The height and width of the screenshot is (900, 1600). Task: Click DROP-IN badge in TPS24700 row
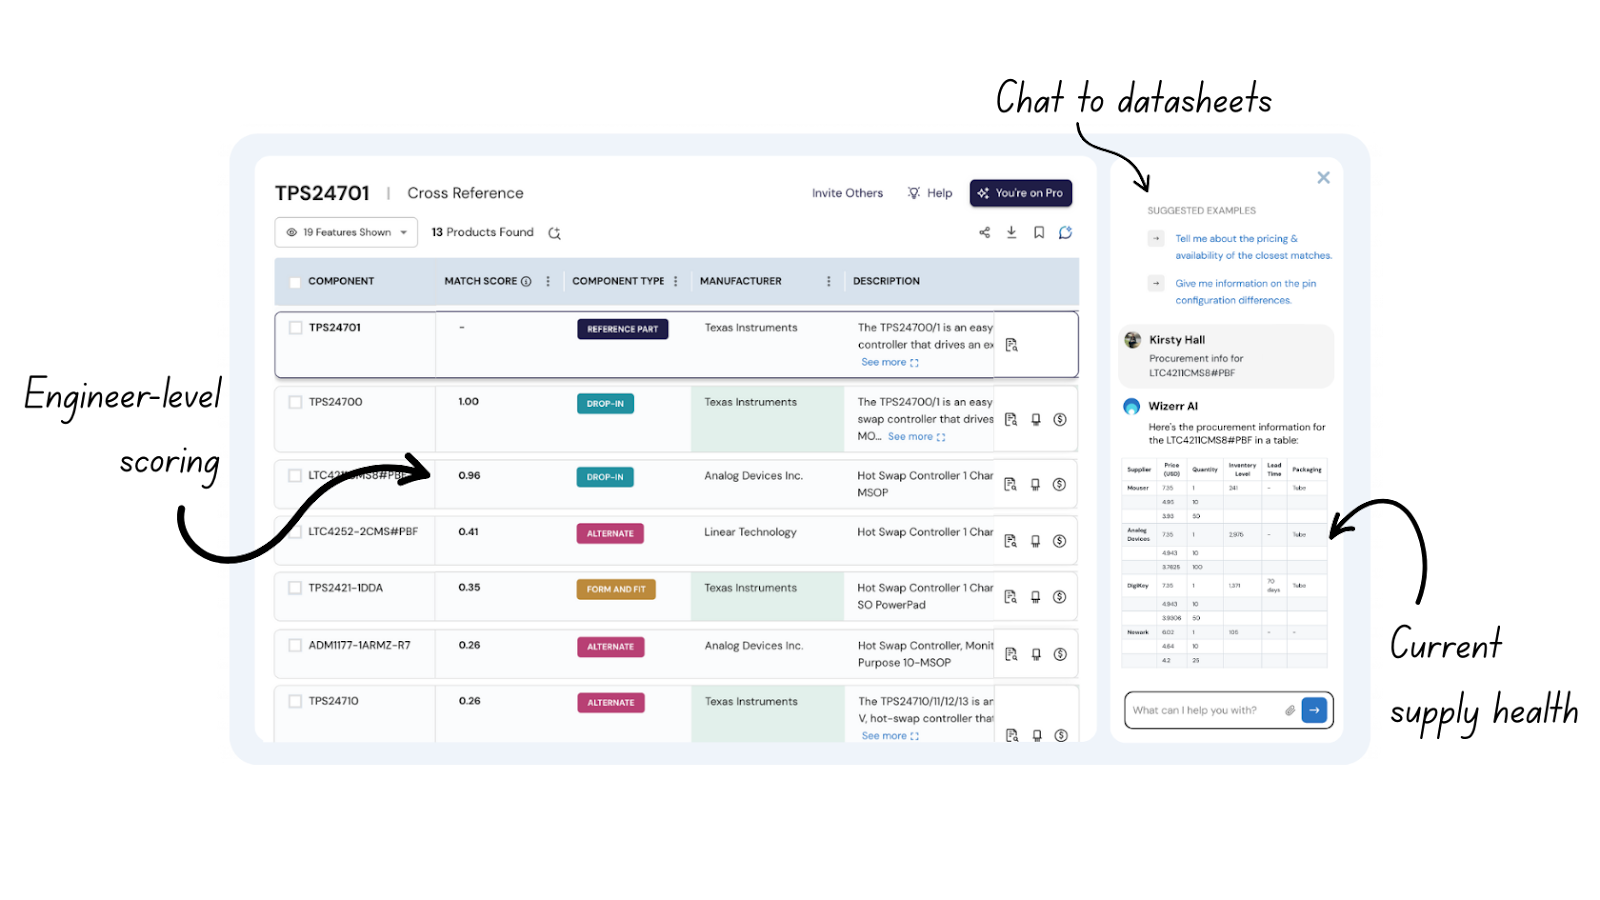coord(605,404)
